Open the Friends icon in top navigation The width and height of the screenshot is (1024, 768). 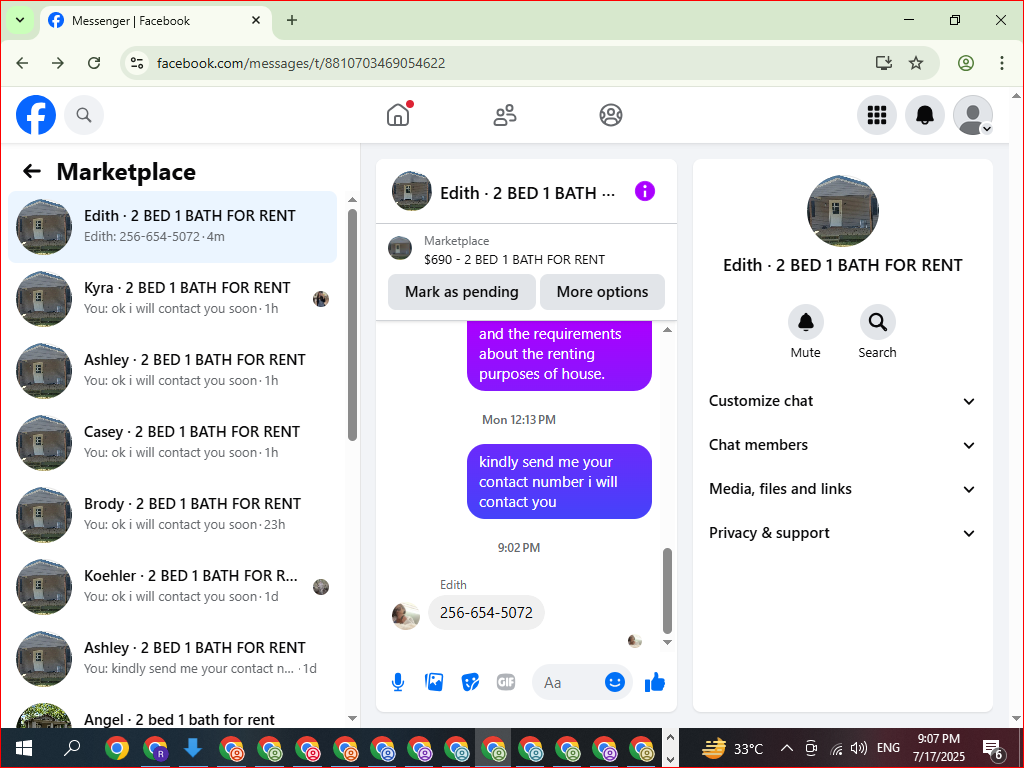(505, 115)
